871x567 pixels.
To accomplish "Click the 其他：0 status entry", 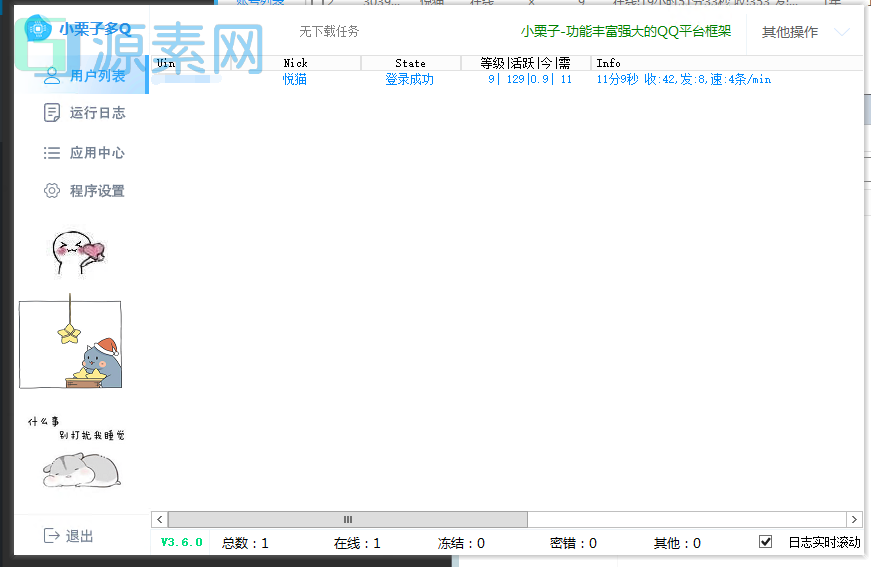I will [x=677, y=543].
